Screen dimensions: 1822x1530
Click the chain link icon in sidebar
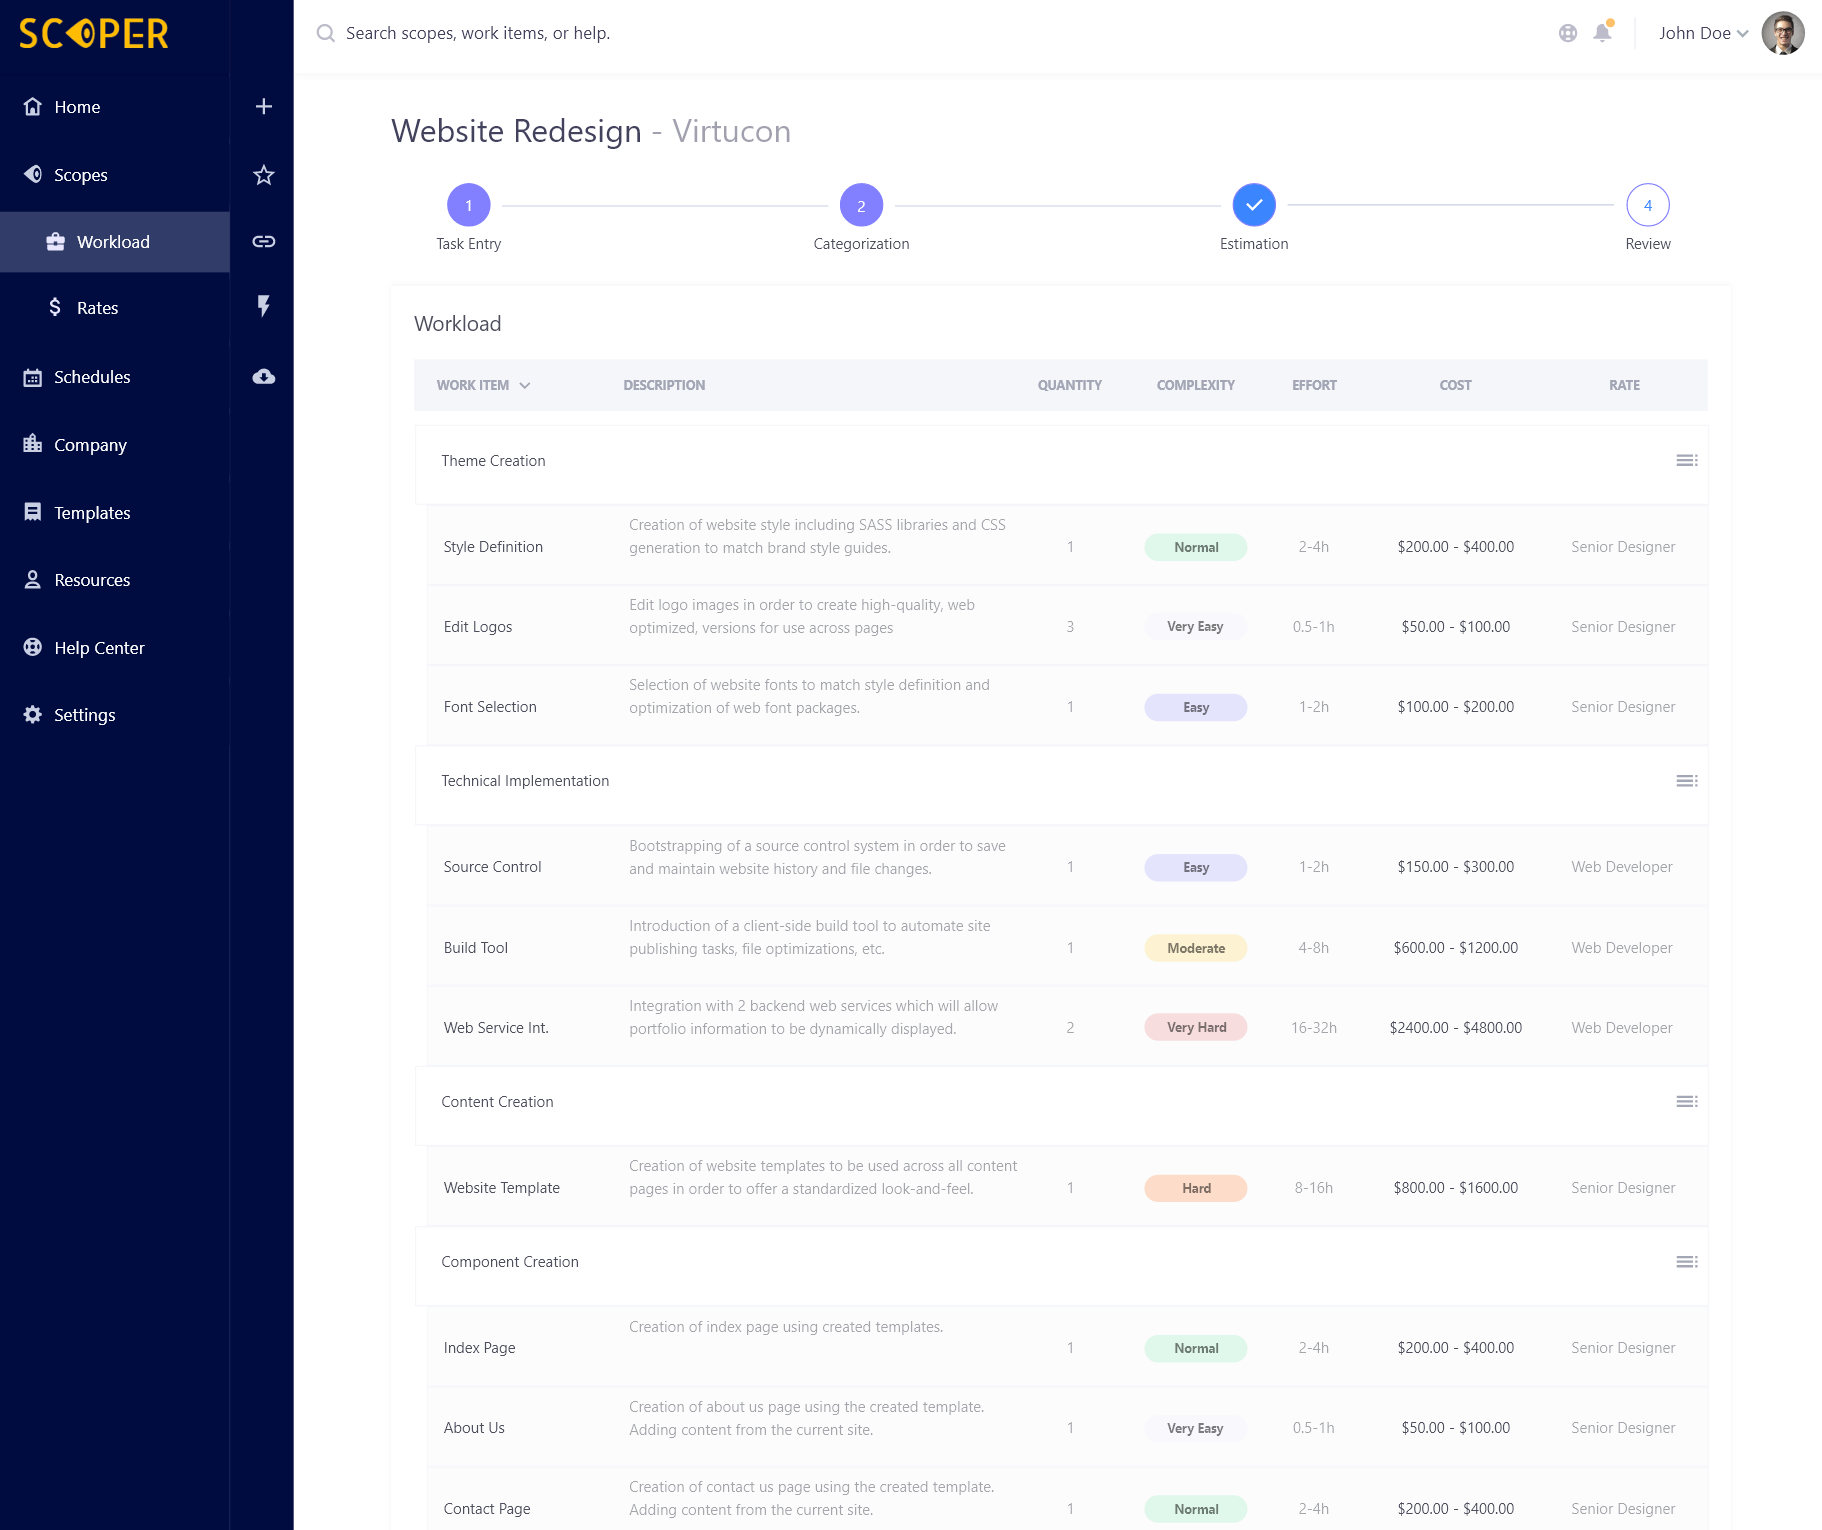pyautogui.click(x=263, y=241)
